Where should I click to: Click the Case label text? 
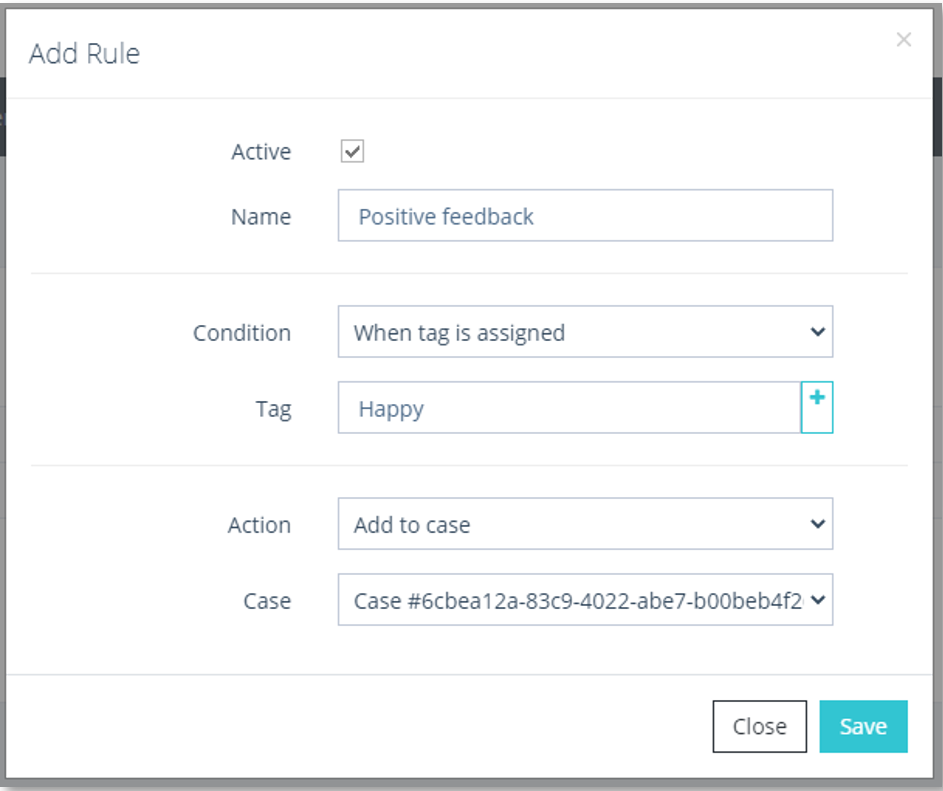(267, 601)
